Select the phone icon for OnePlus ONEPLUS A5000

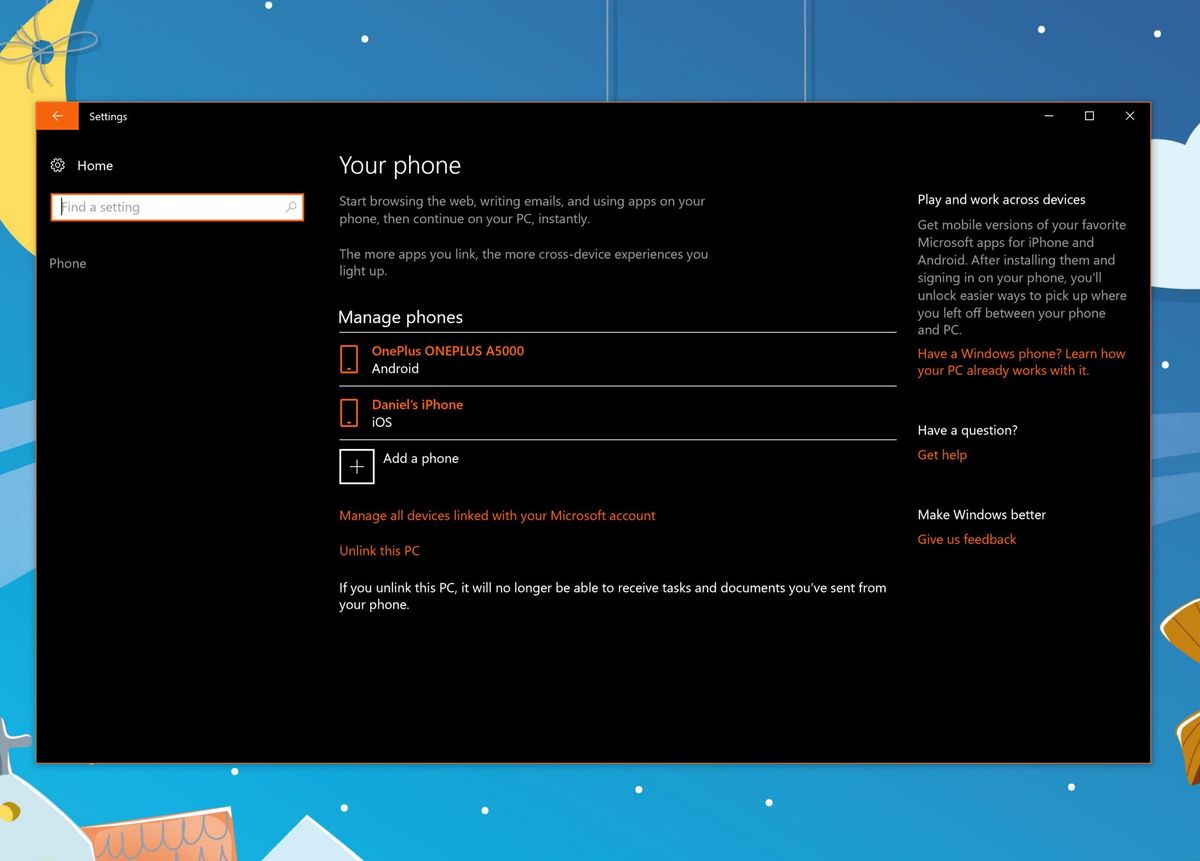tap(349, 359)
